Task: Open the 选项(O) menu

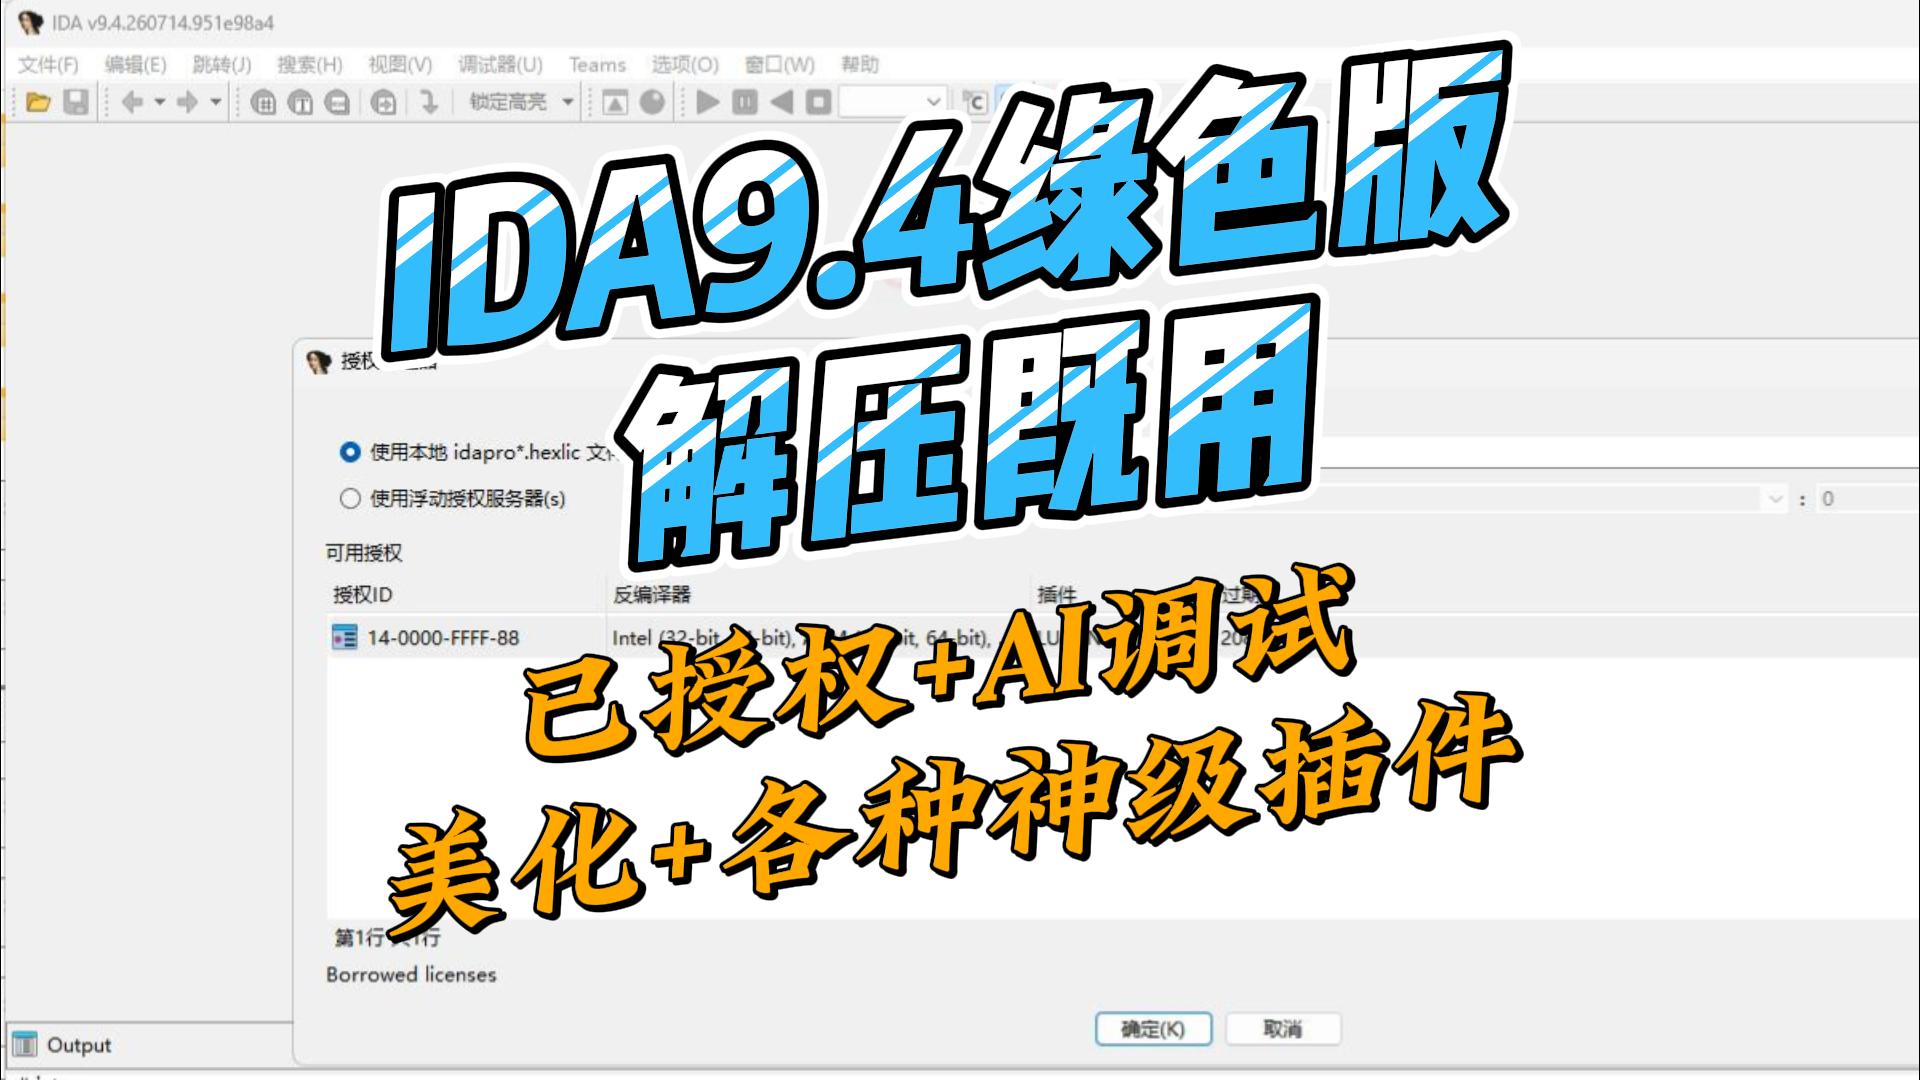Action: pos(685,65)
